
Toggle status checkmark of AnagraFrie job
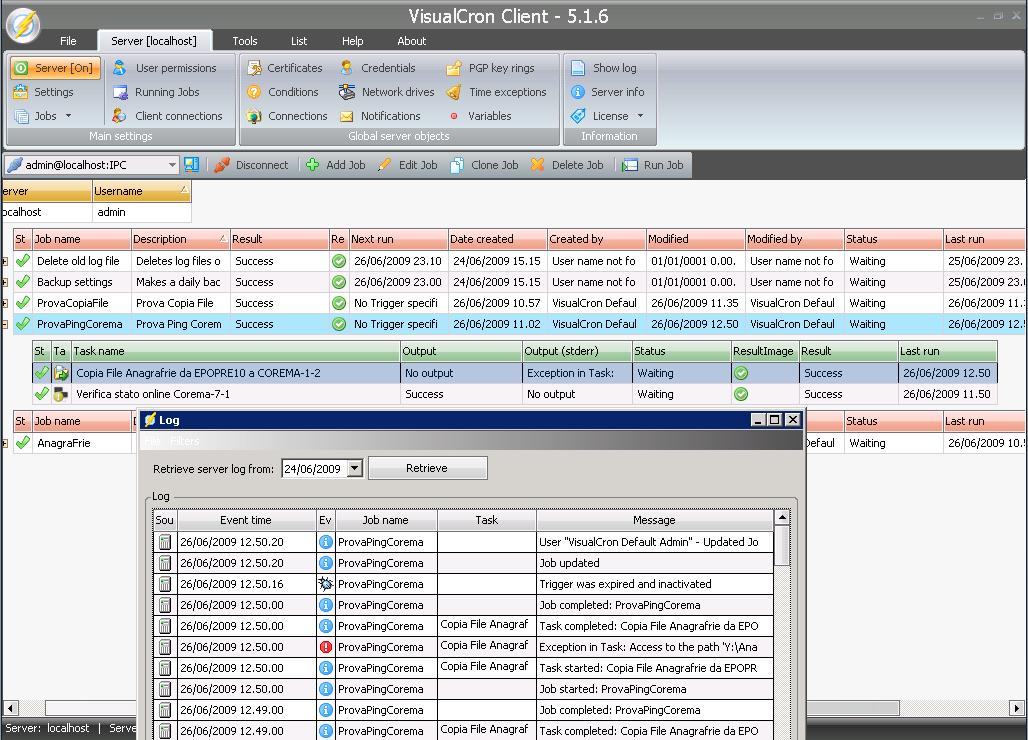pos(22,443)
